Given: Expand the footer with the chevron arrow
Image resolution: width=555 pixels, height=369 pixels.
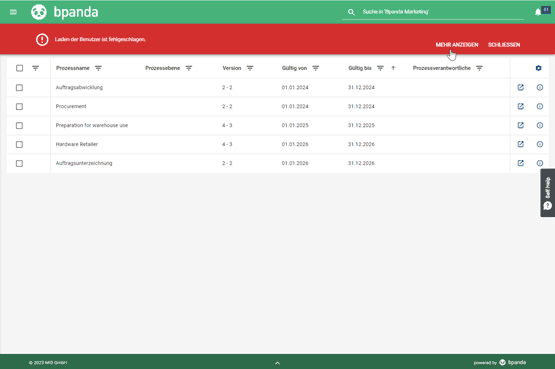Looking at the screenshot, I should [278, 363].
